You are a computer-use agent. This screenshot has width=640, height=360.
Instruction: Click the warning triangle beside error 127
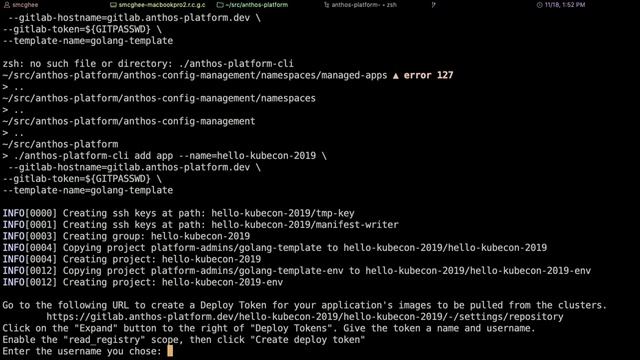[x=396, y=76]
